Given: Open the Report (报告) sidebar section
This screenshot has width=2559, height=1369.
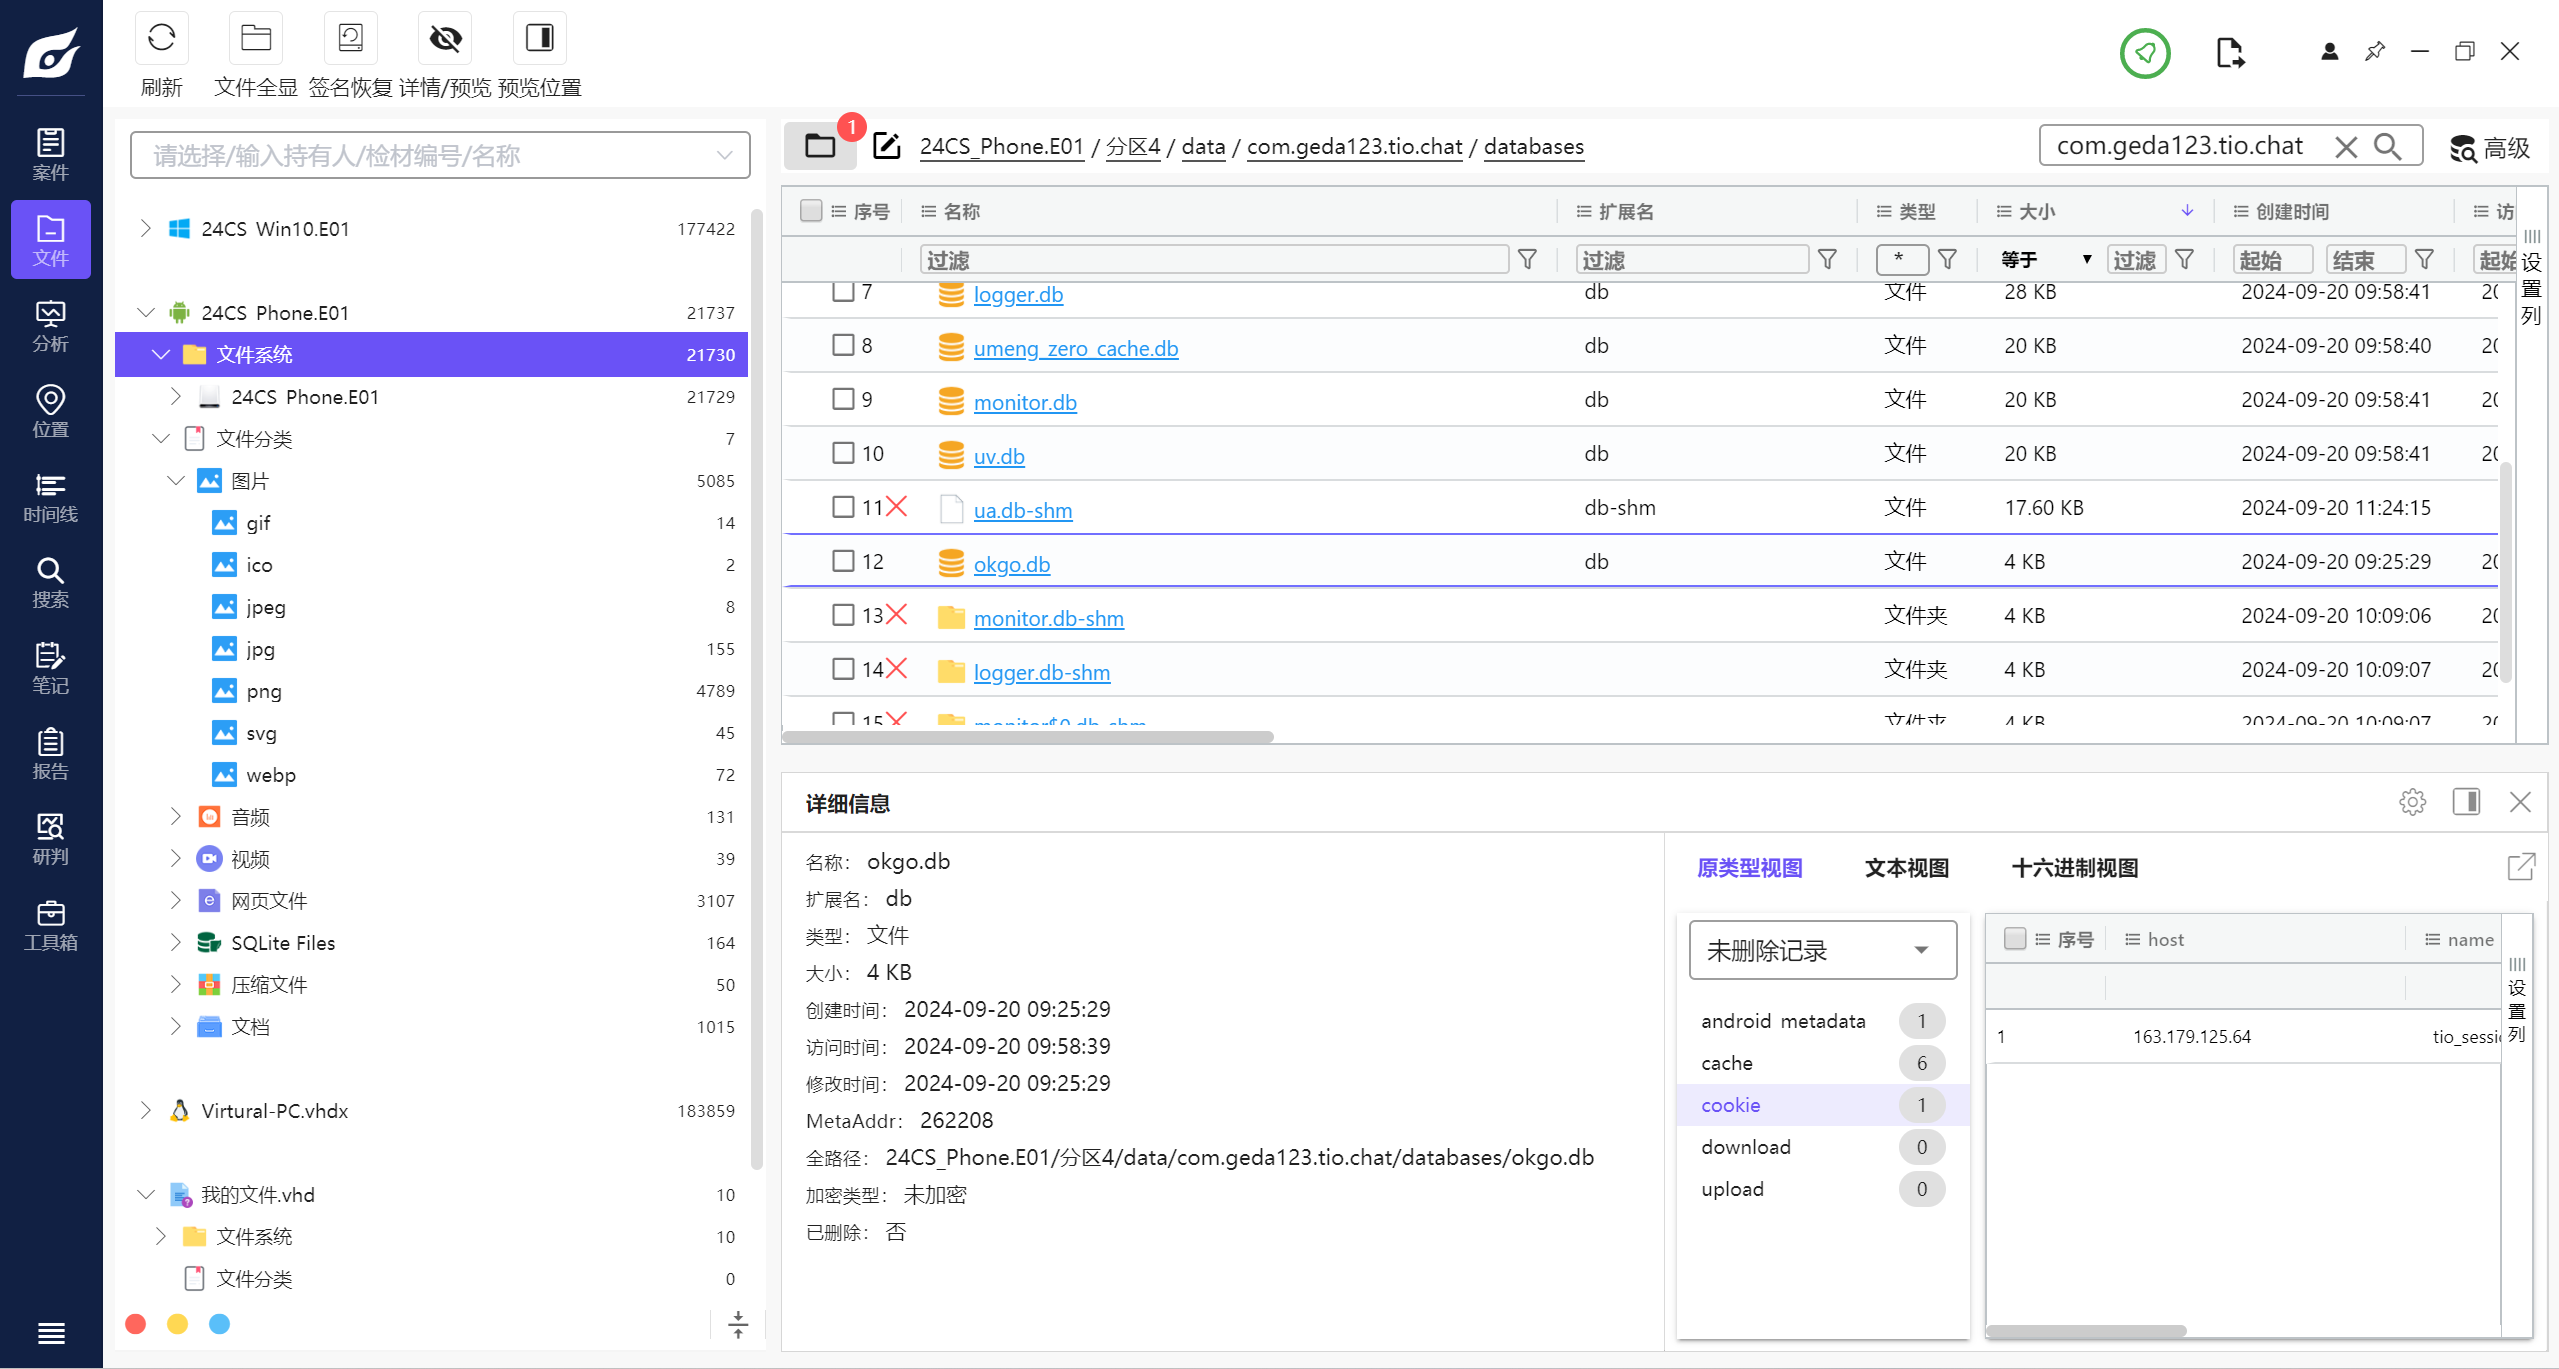Looking at the screenshot, I should click(50, 754).
